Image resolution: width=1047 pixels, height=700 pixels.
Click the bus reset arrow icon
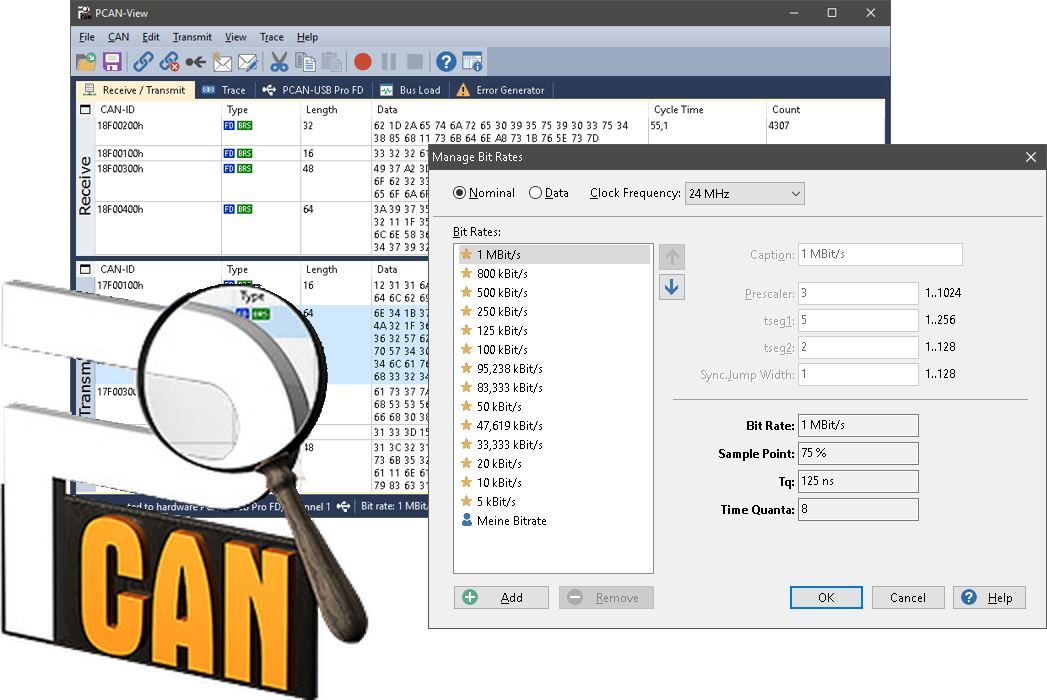[196, 62]
